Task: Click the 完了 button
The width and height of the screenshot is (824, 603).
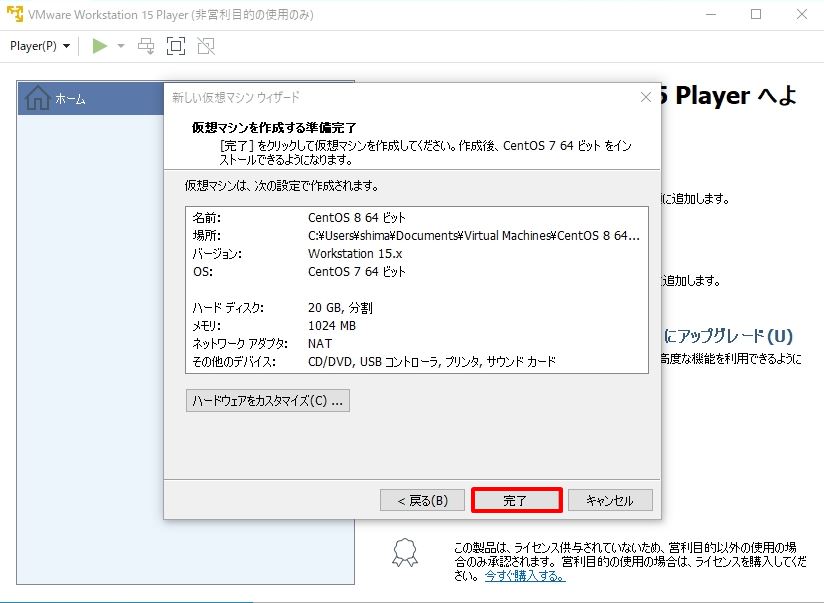Action: click(x=517, y=500)
